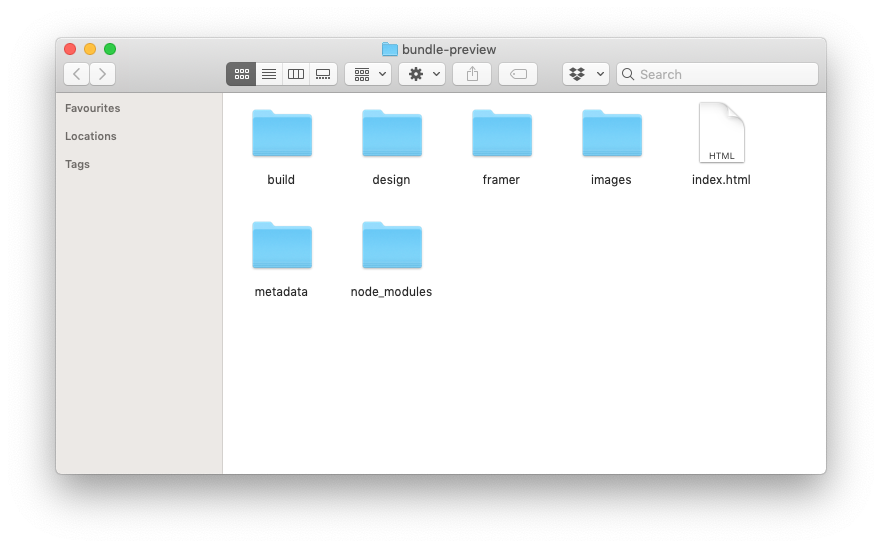Screen dimensions: 882x548
Task: Select the images folder
Action: (x=612, y=134)
